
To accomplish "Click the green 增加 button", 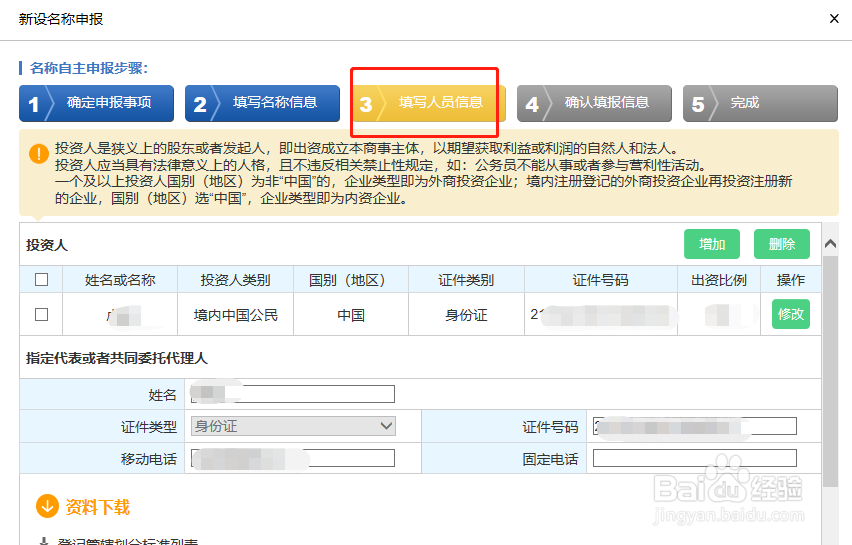I will pyautogui.click(x=712, y=244).
